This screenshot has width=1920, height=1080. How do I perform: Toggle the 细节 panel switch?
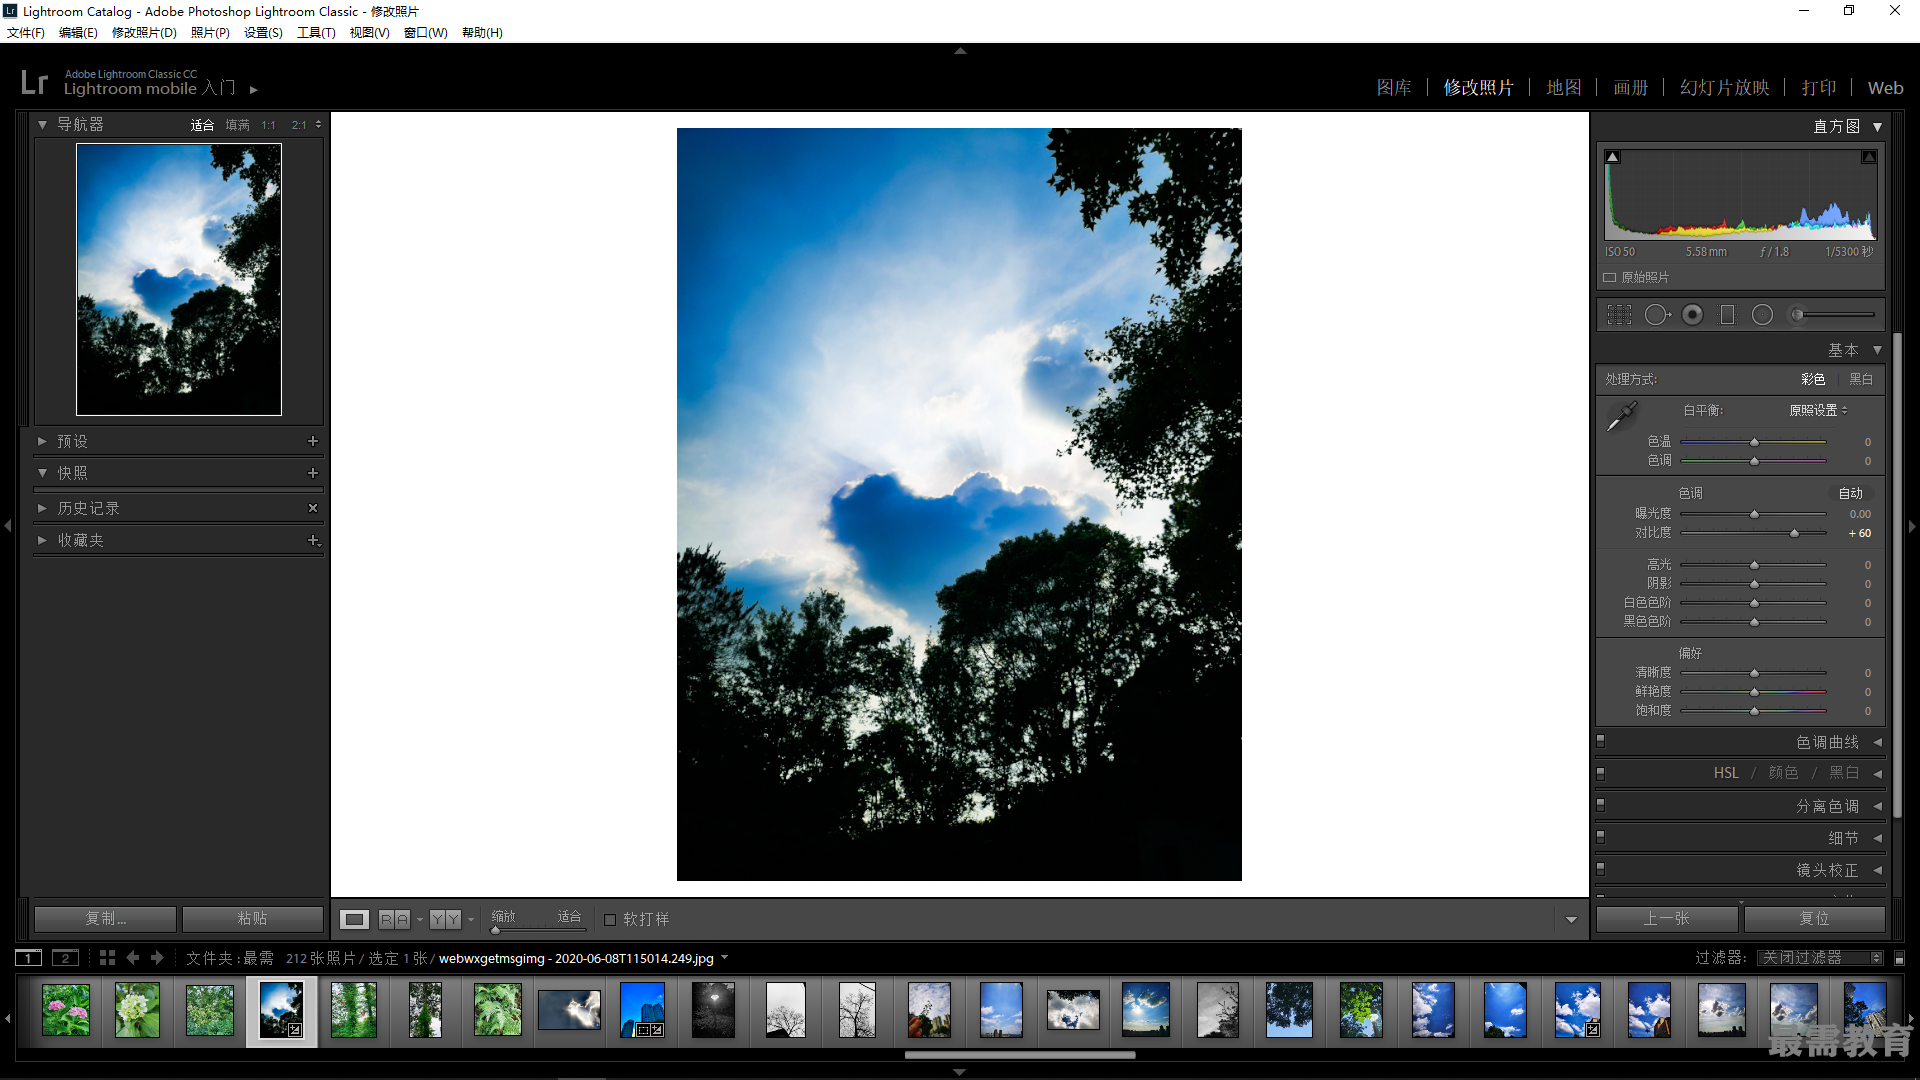tap(1600, 837)
